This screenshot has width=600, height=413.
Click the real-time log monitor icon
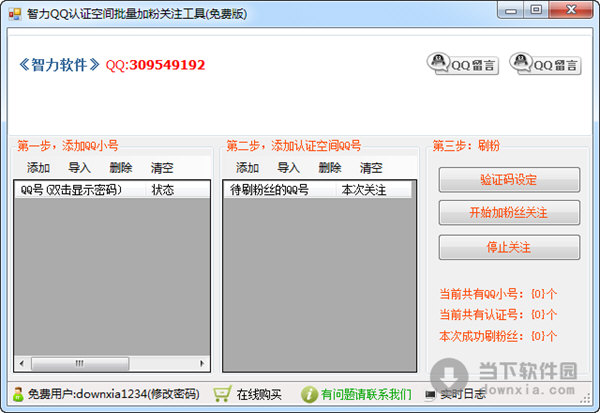click(x=430, y=394)
